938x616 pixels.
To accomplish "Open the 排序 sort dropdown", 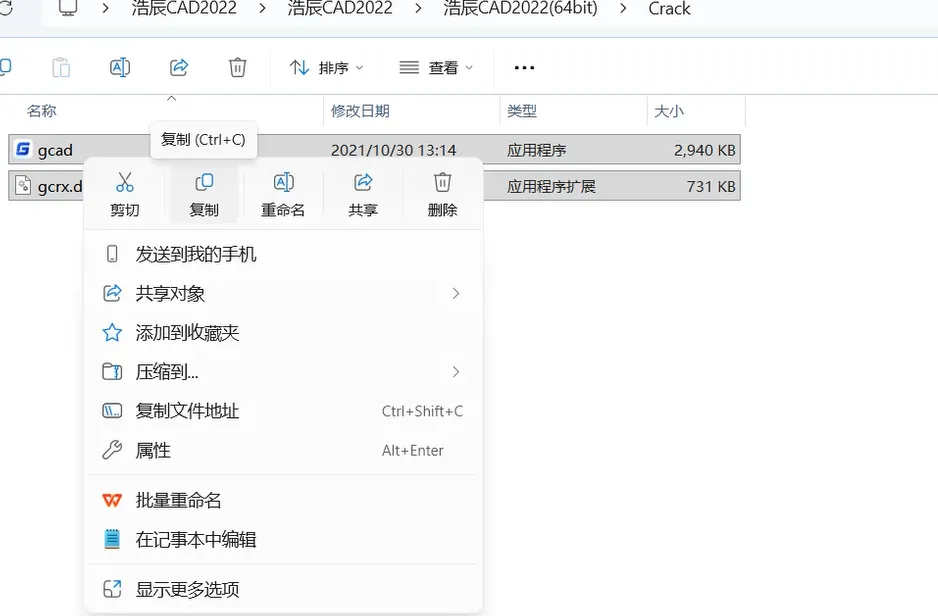I will coord(327,68).
